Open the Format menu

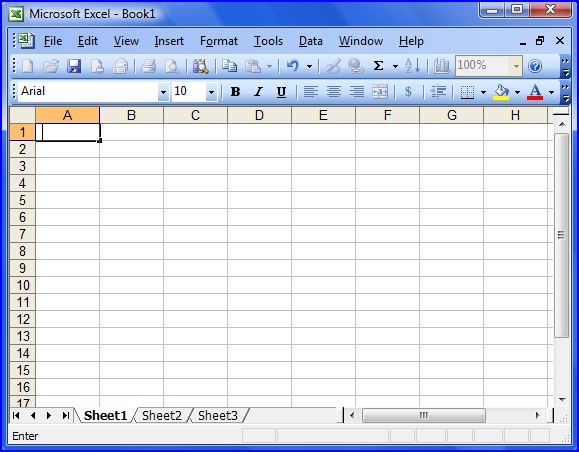point(219,41)
